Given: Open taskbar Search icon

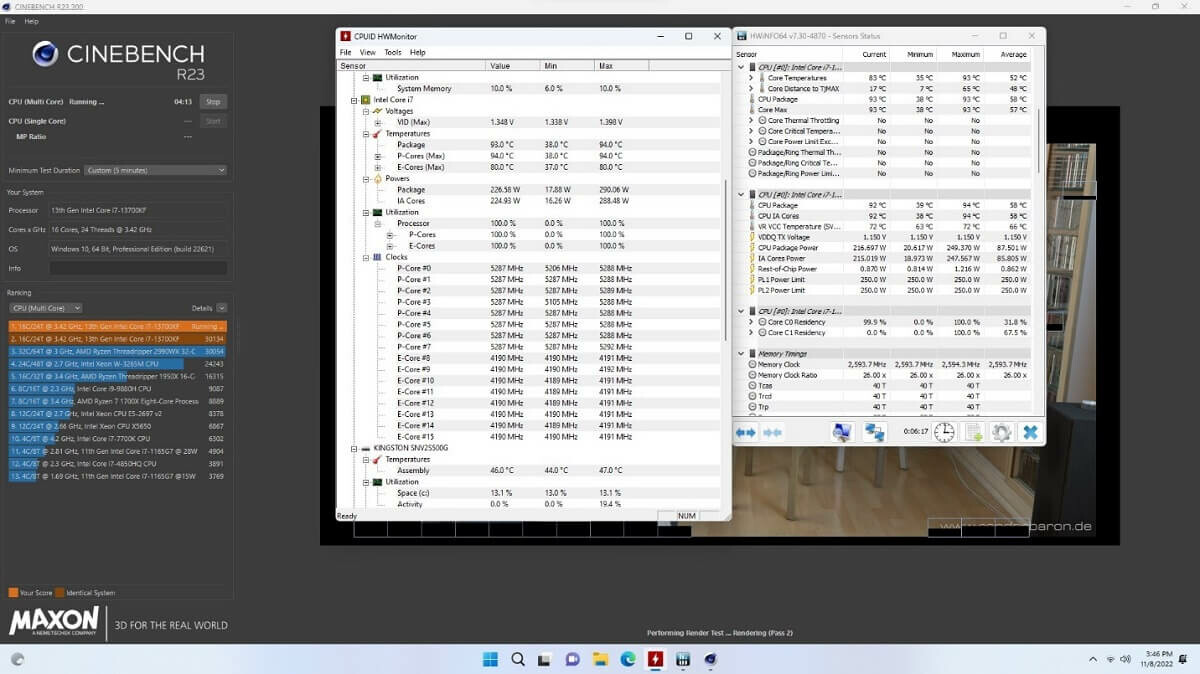Looking at the screenshot, I should pos(518,659).
